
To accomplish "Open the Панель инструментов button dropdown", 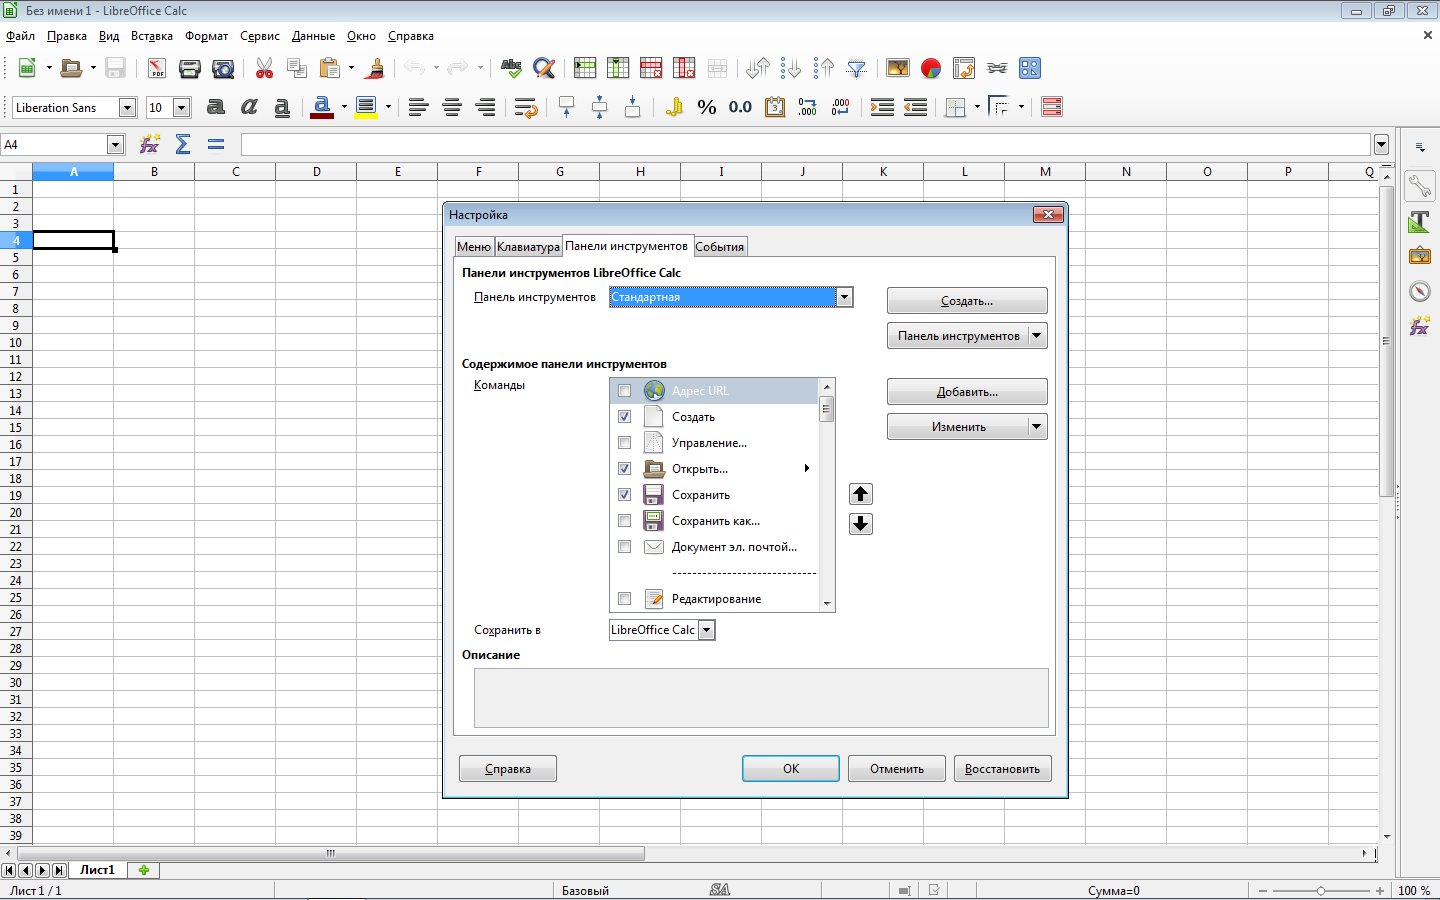I will pos(1037,336).
